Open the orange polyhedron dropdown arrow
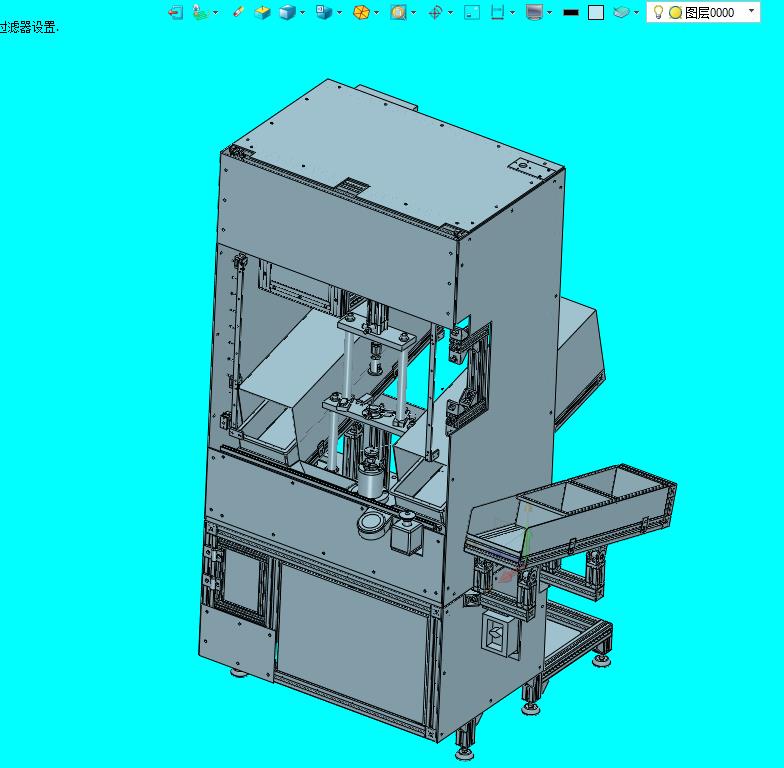The image size is (784, 768). (376, 12)
